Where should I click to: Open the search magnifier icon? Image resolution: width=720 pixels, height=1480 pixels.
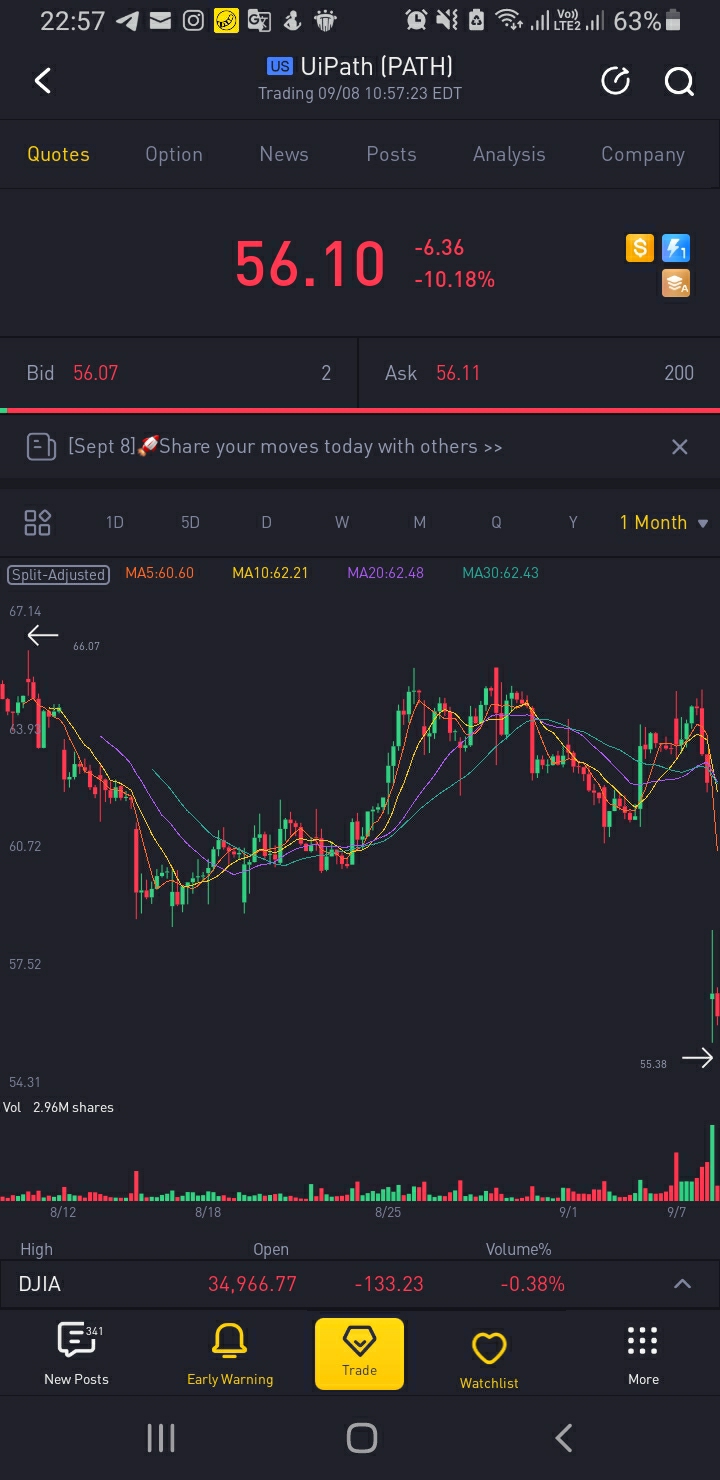(x=679, y=81)
